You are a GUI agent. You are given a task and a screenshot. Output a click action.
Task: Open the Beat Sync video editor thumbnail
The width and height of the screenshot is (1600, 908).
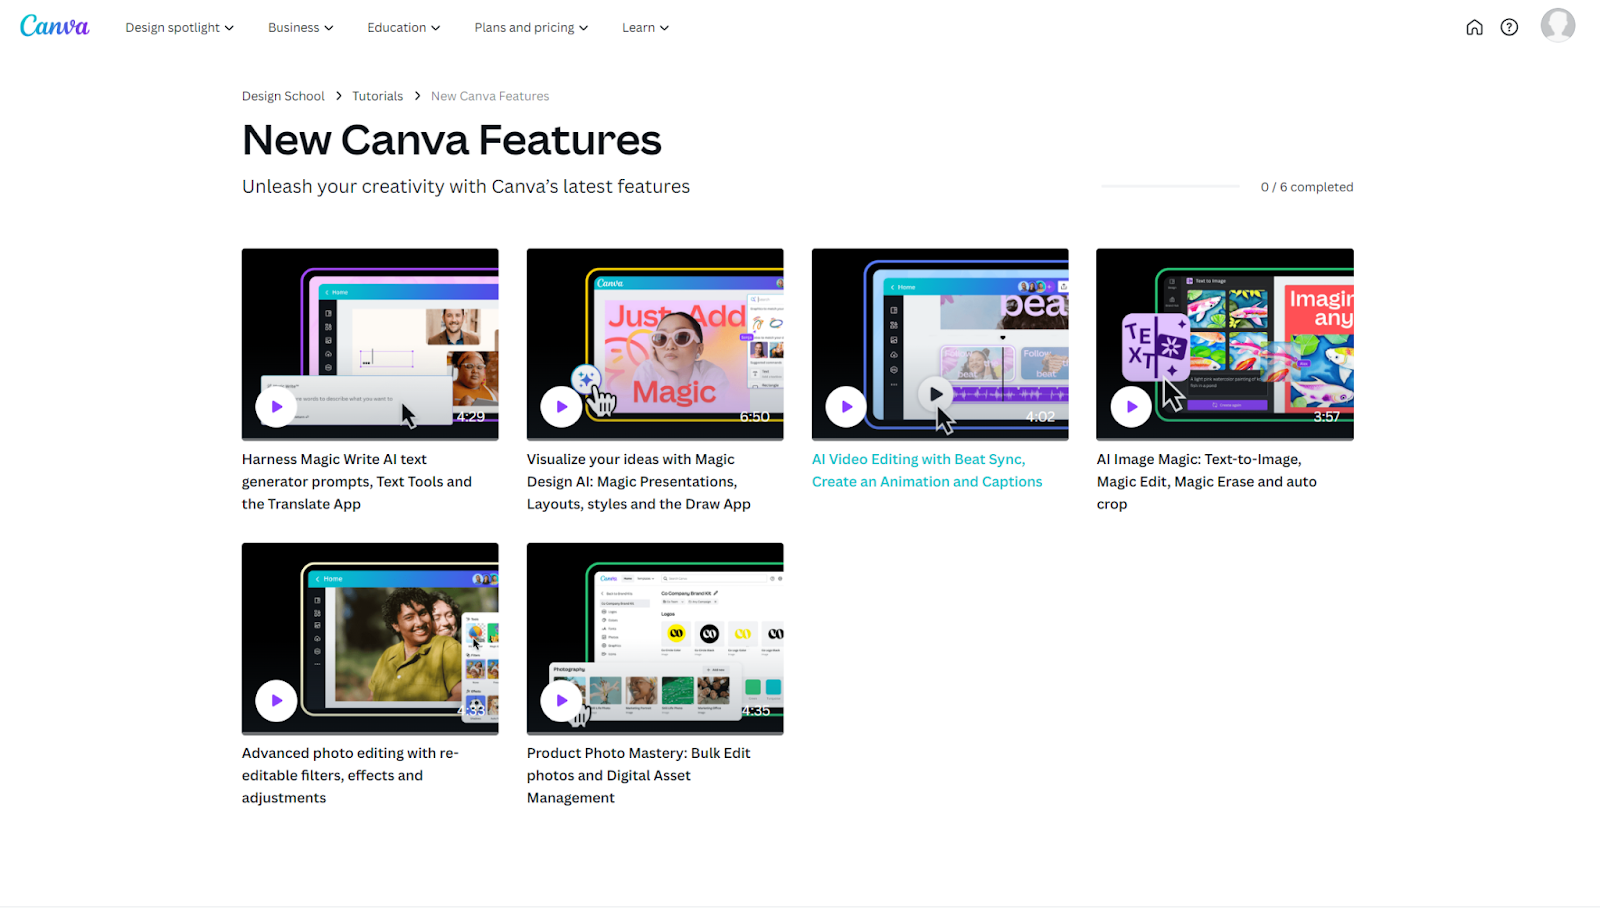[x=940, y=344]
